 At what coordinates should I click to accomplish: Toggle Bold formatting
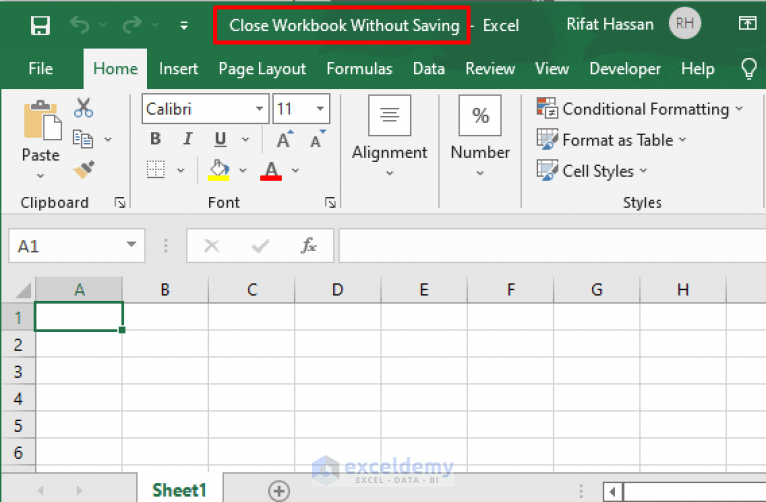click(x=155, y=139)
